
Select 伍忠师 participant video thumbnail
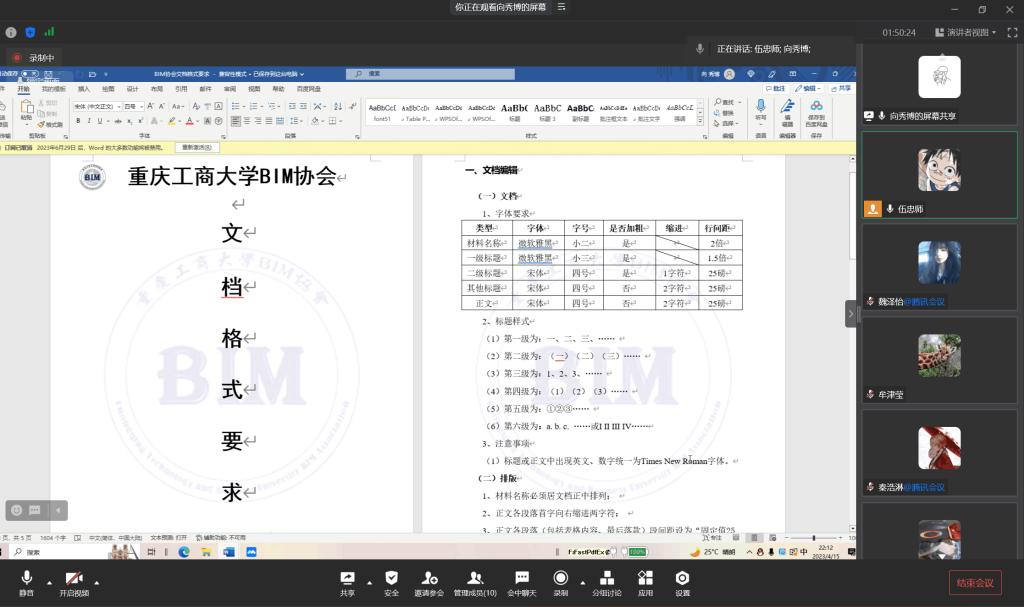[x=939, y=170]
